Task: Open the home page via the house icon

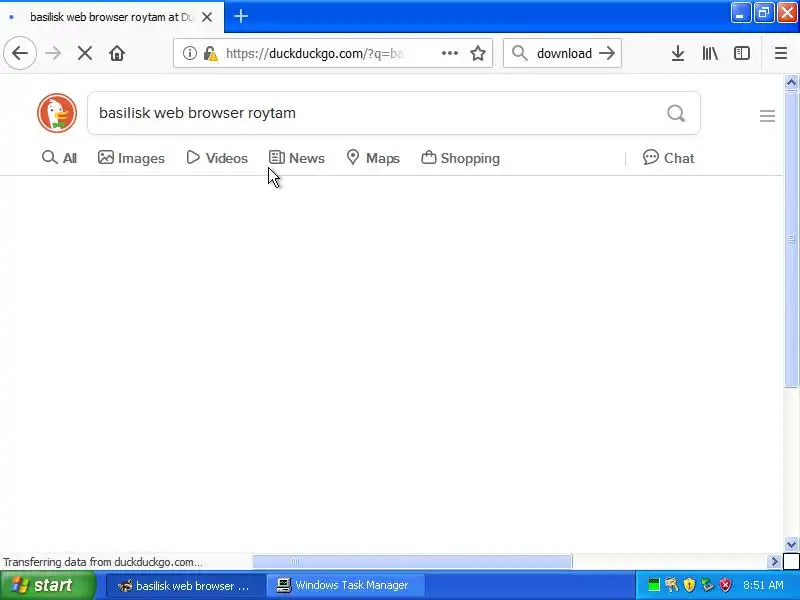Action: pyautogui.click(x=117, y=53)
